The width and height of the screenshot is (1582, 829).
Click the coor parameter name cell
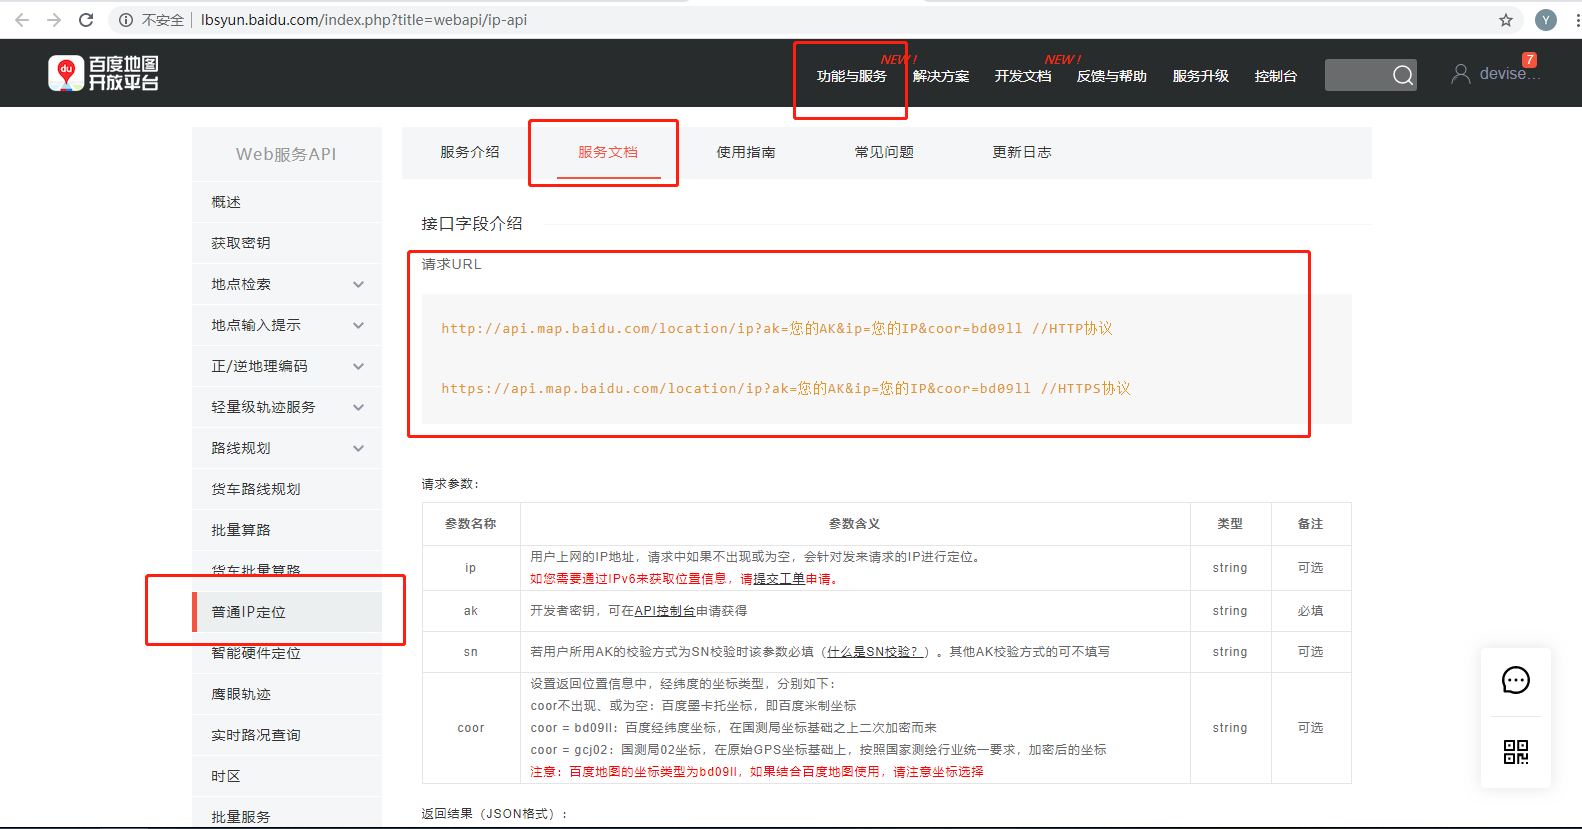[x=471, y=728]
